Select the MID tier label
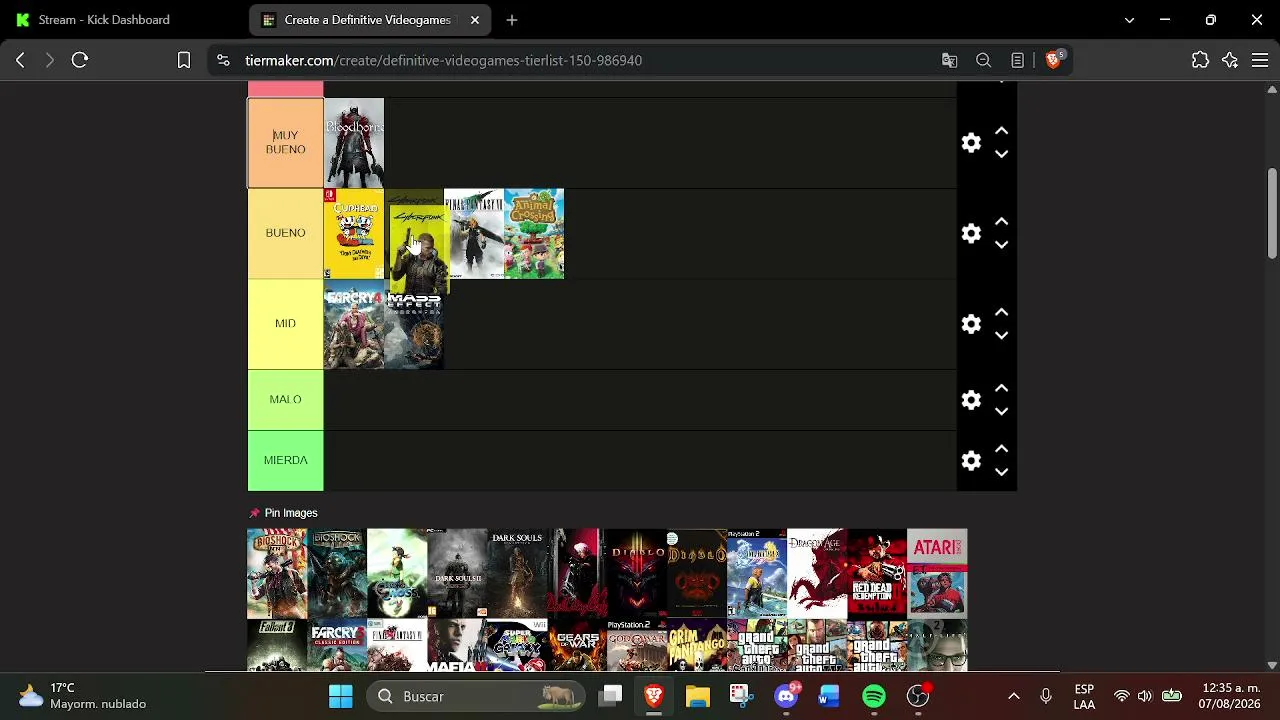This screenshot has width=1280, height=720. 285,324
